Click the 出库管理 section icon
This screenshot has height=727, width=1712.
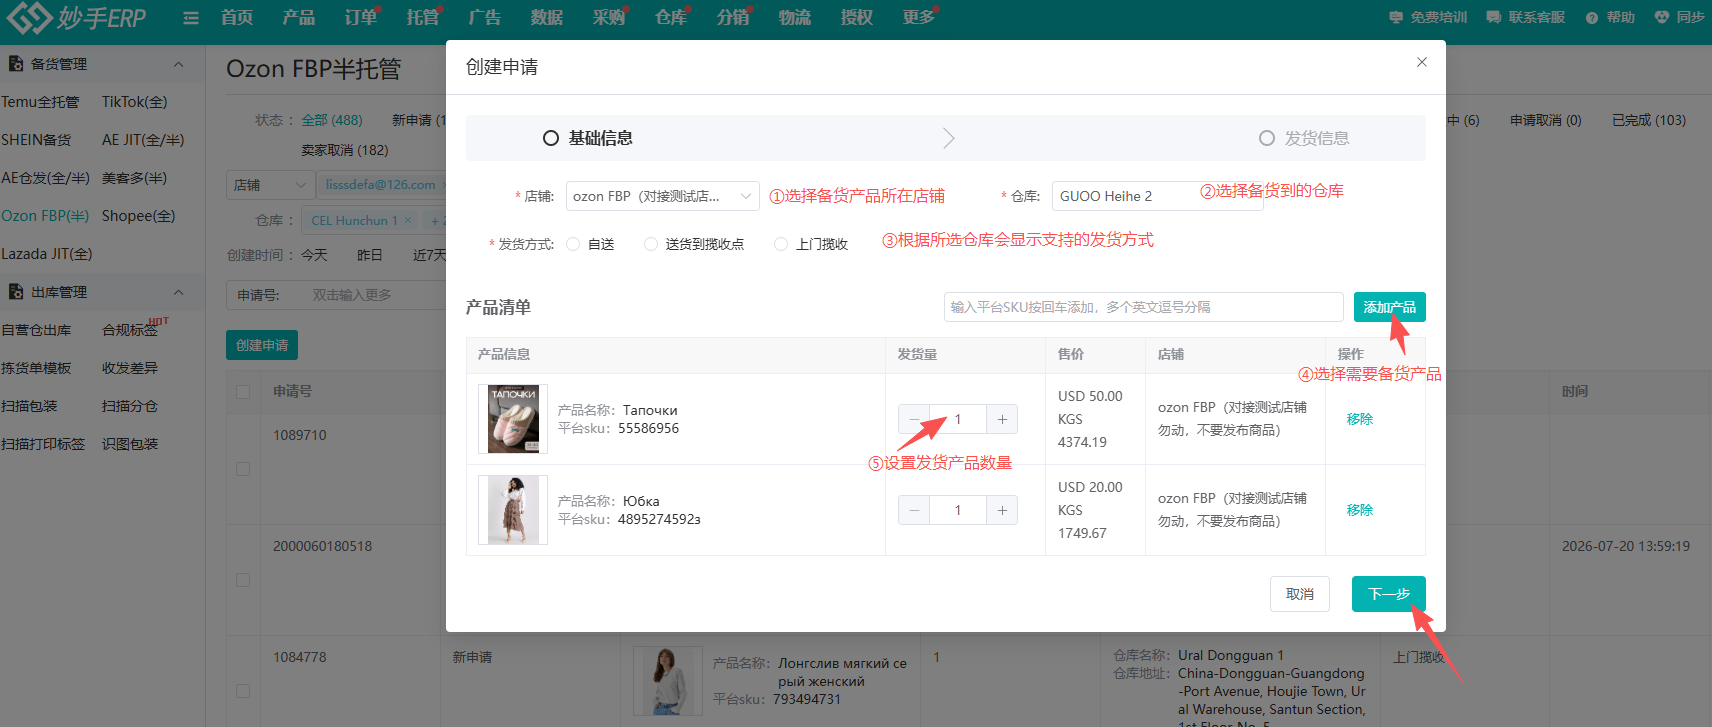(16, 292)
